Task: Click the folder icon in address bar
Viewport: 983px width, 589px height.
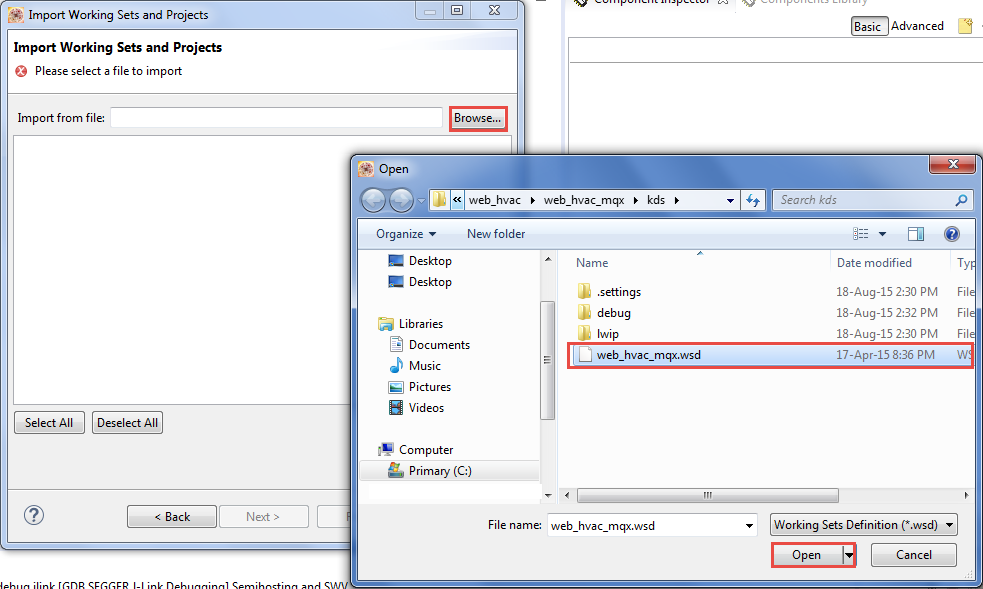Action: pos(439,200)
